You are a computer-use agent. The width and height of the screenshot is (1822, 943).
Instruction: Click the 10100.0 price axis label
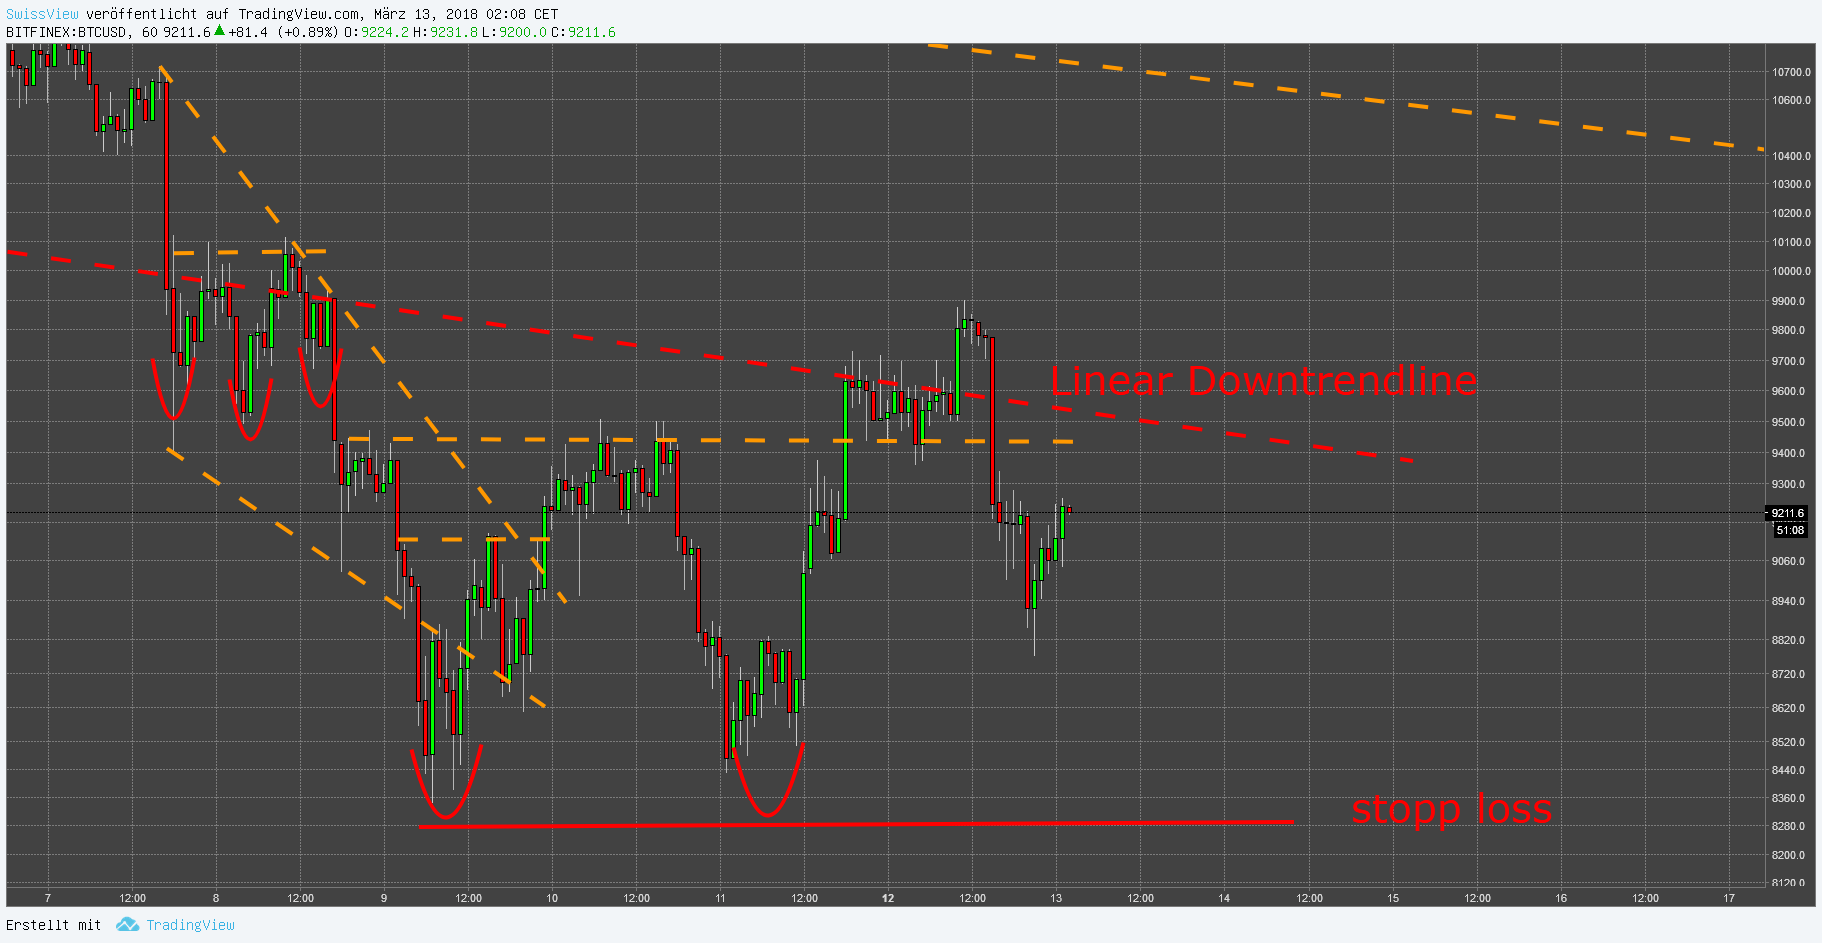point(1791,242)
